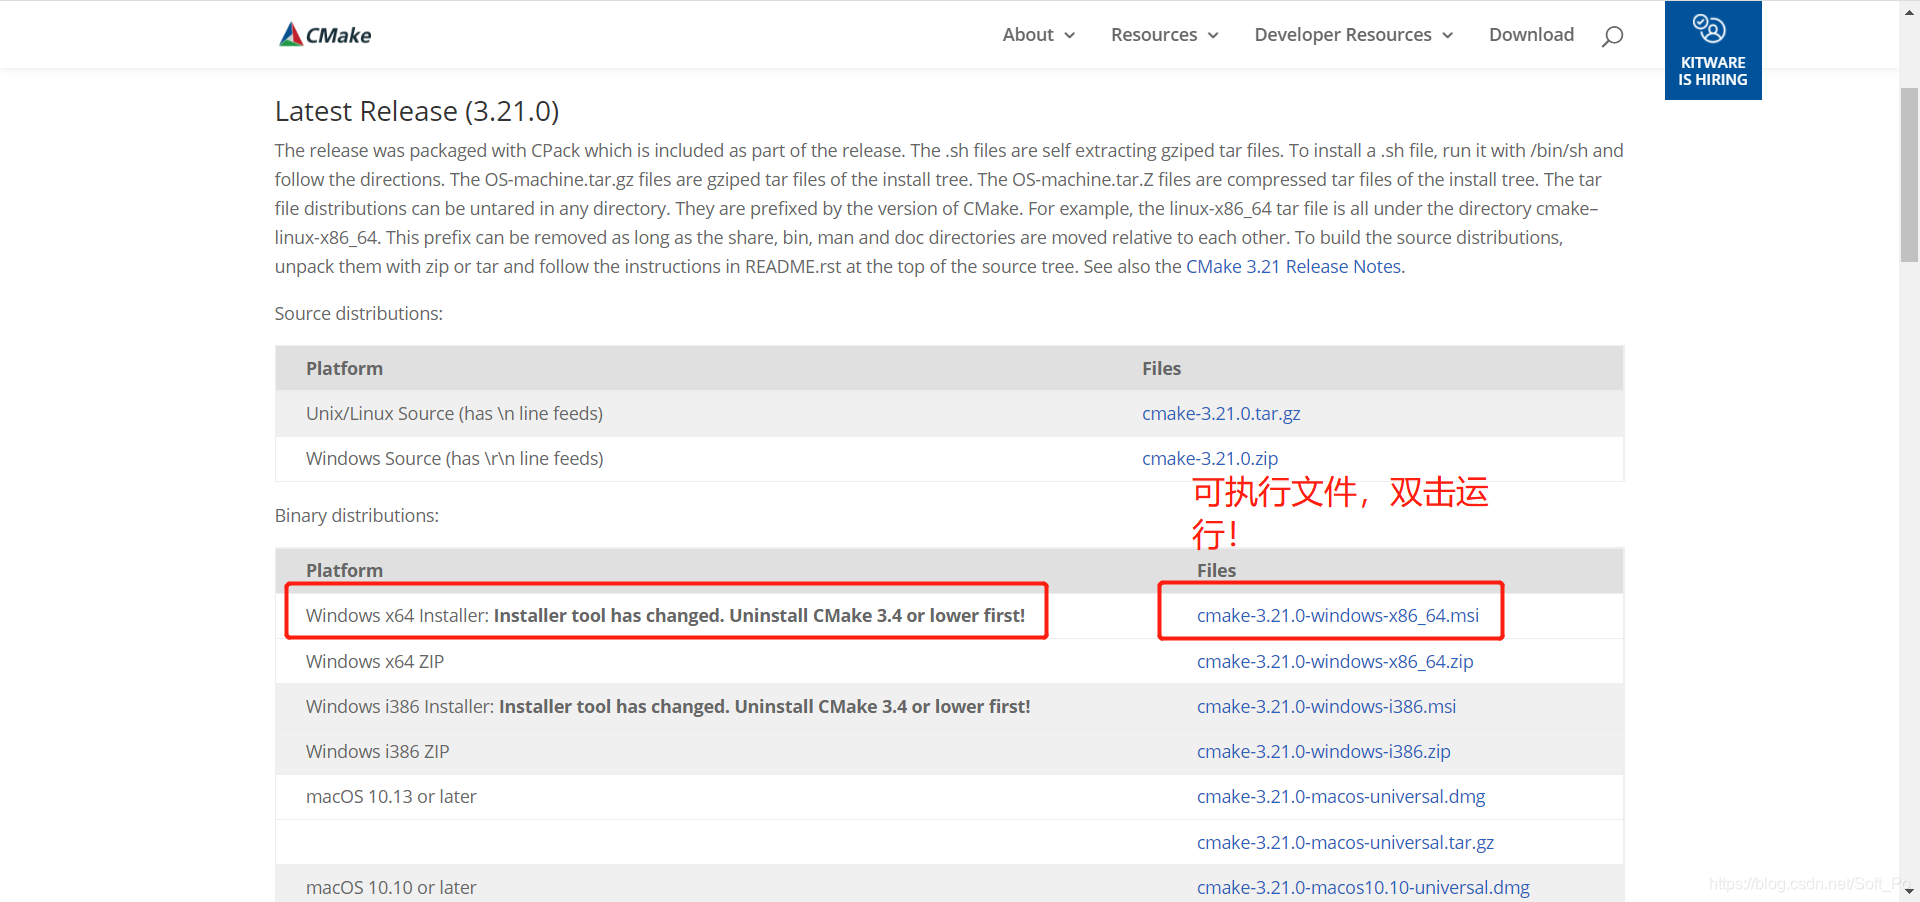Click the scrollbar down arrow
The width and height of the screenshot is (1920, 902).
[1909, 891]
